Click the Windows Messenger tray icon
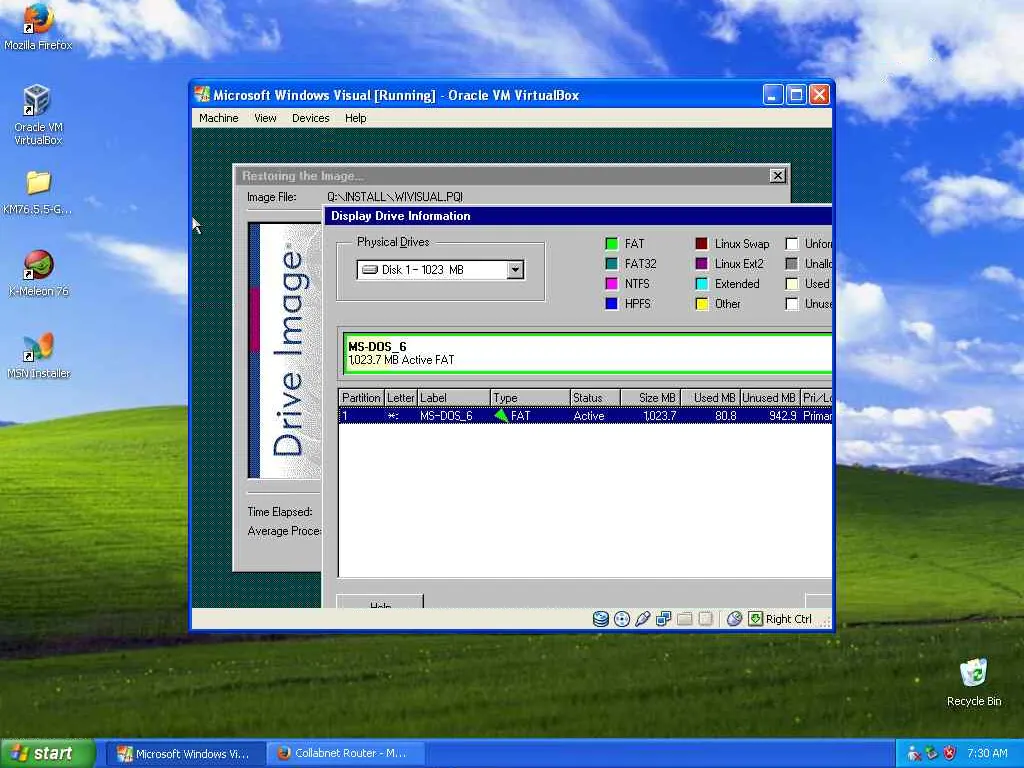The image size is (1024, 768). (914, 754)
